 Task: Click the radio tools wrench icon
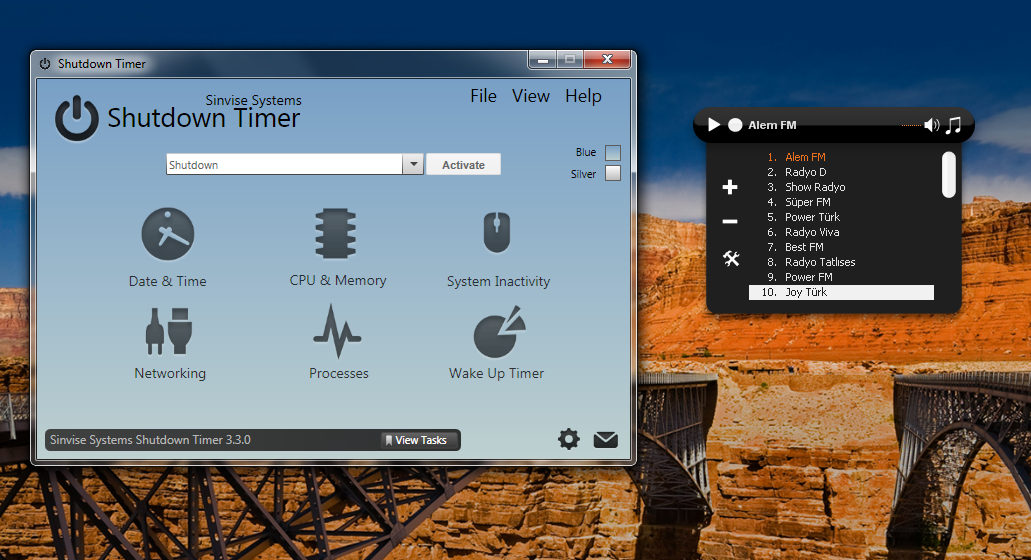[731, 259]
